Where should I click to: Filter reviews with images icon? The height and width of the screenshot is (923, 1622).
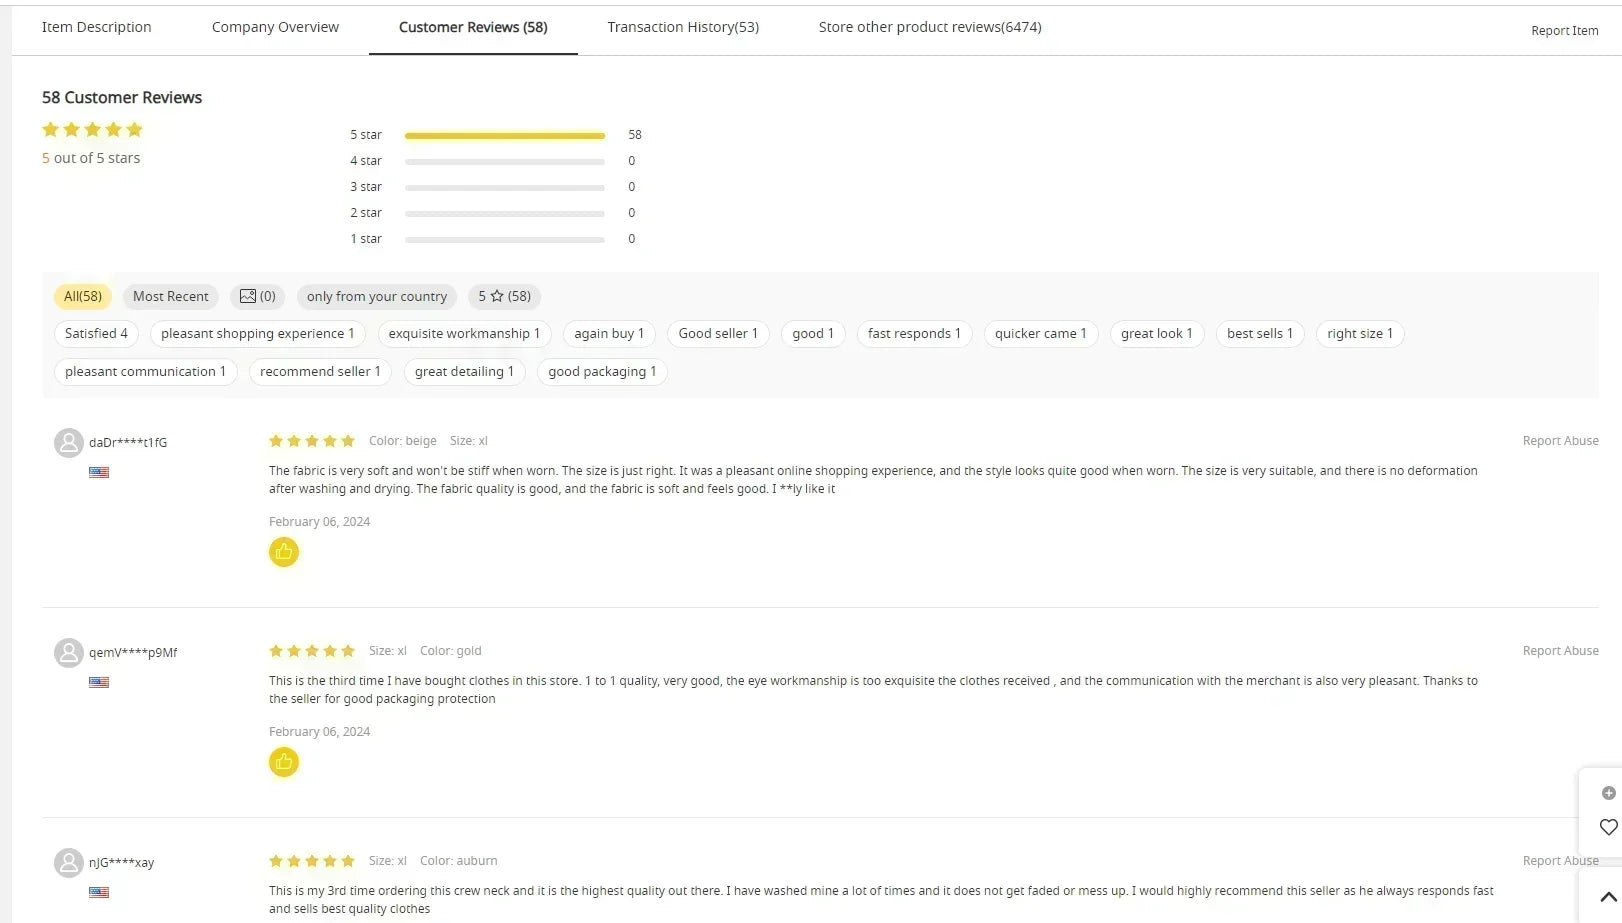pyautogui.click(x=257, y=296)
